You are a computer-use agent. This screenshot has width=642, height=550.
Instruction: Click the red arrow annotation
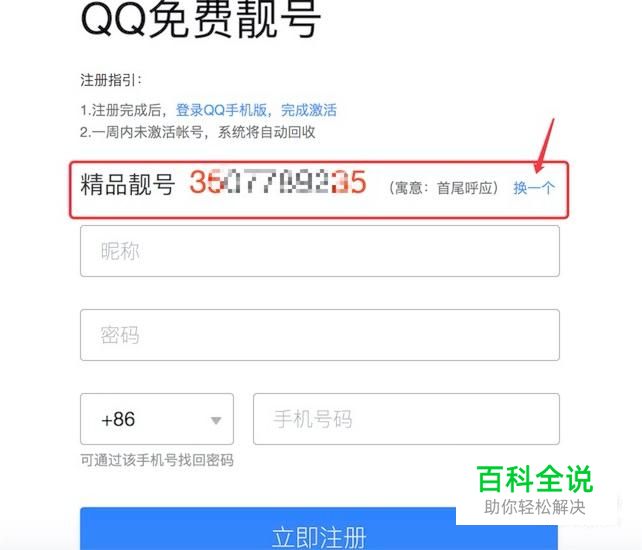(x=545, y=145)
